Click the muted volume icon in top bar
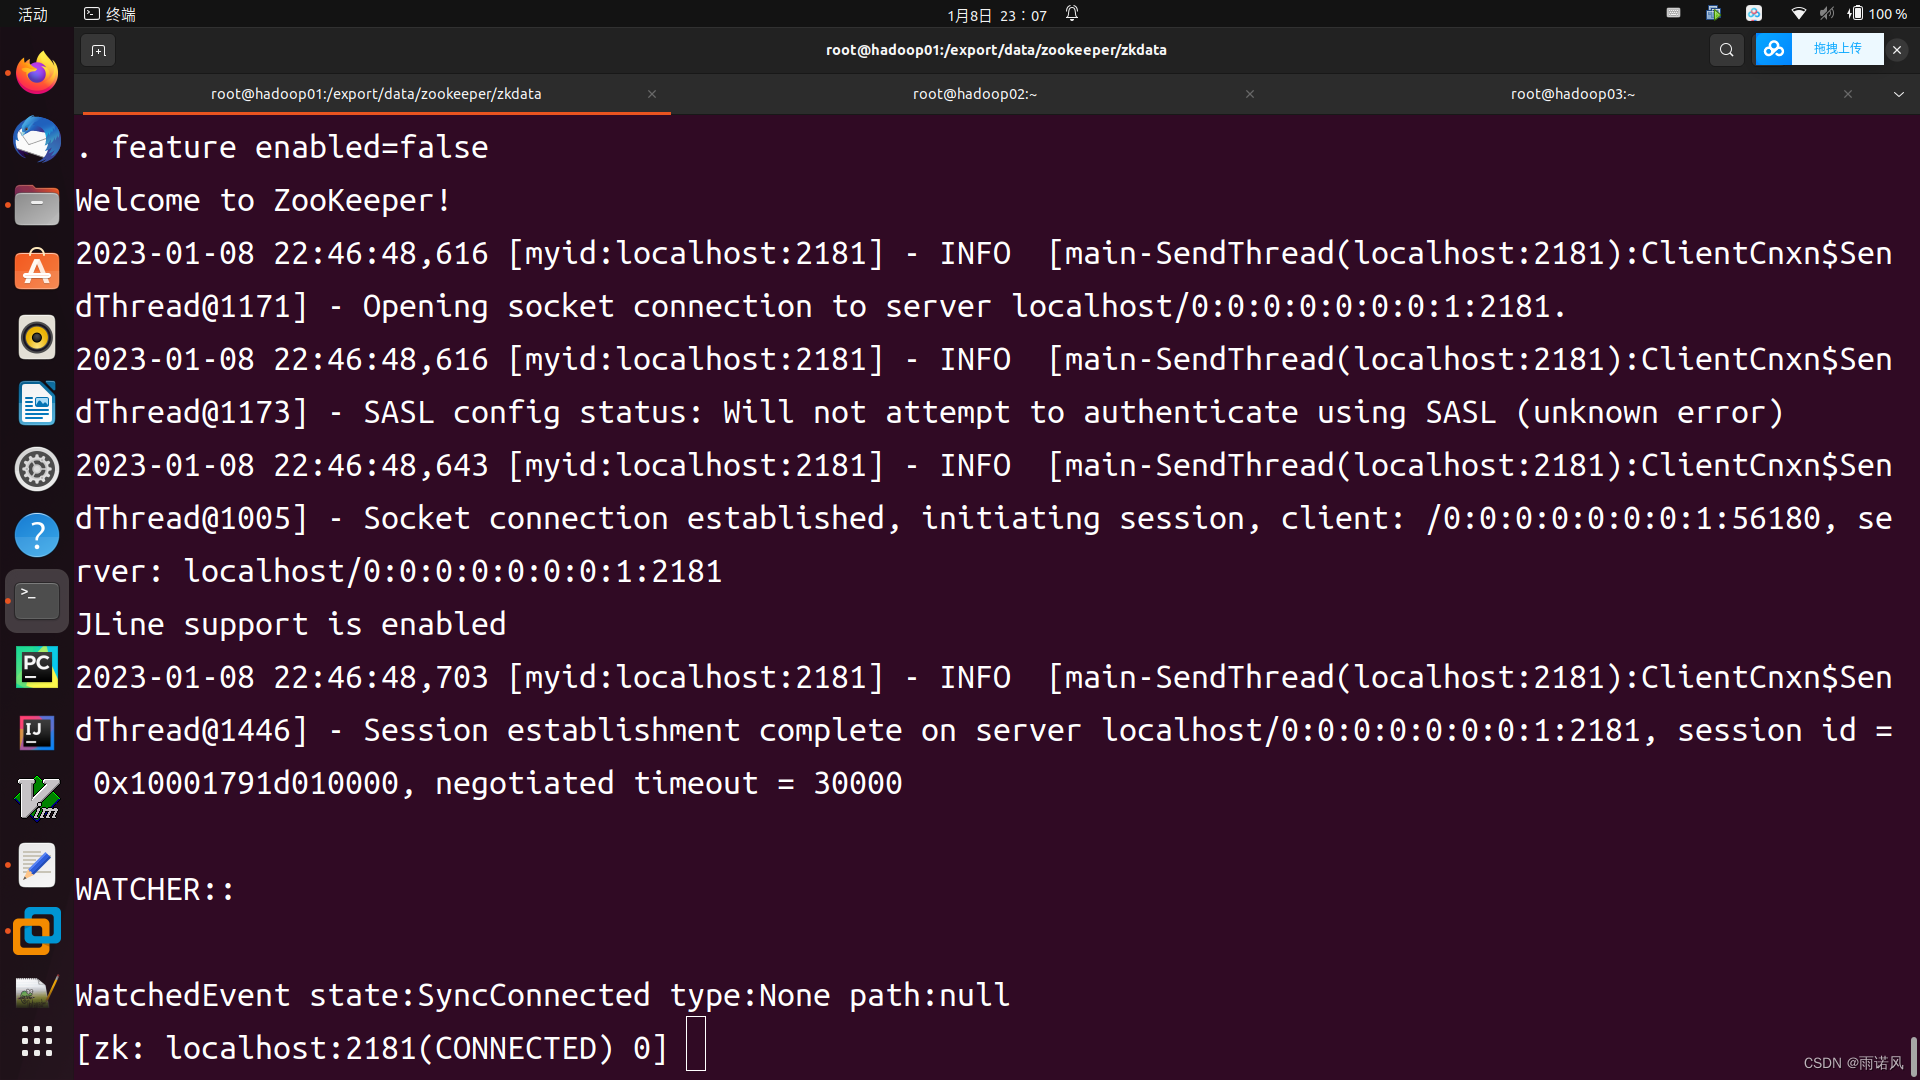 [x=1827, y=14]
